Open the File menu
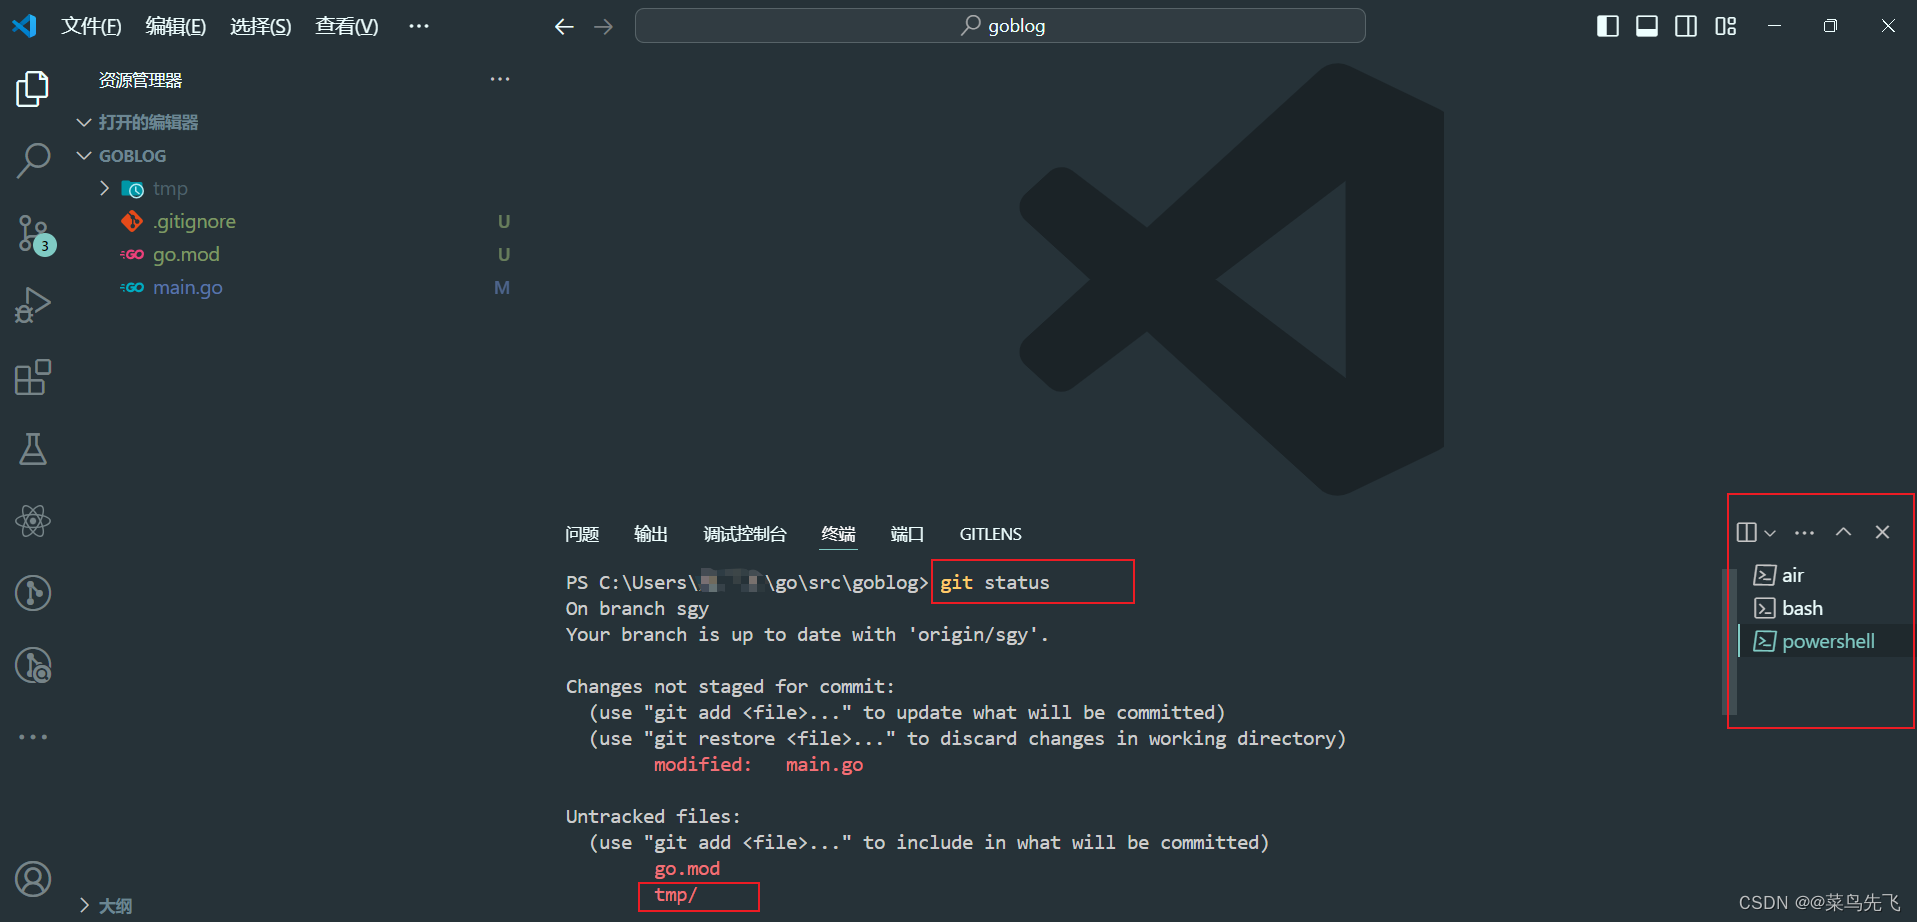 (x=91, y=26)
